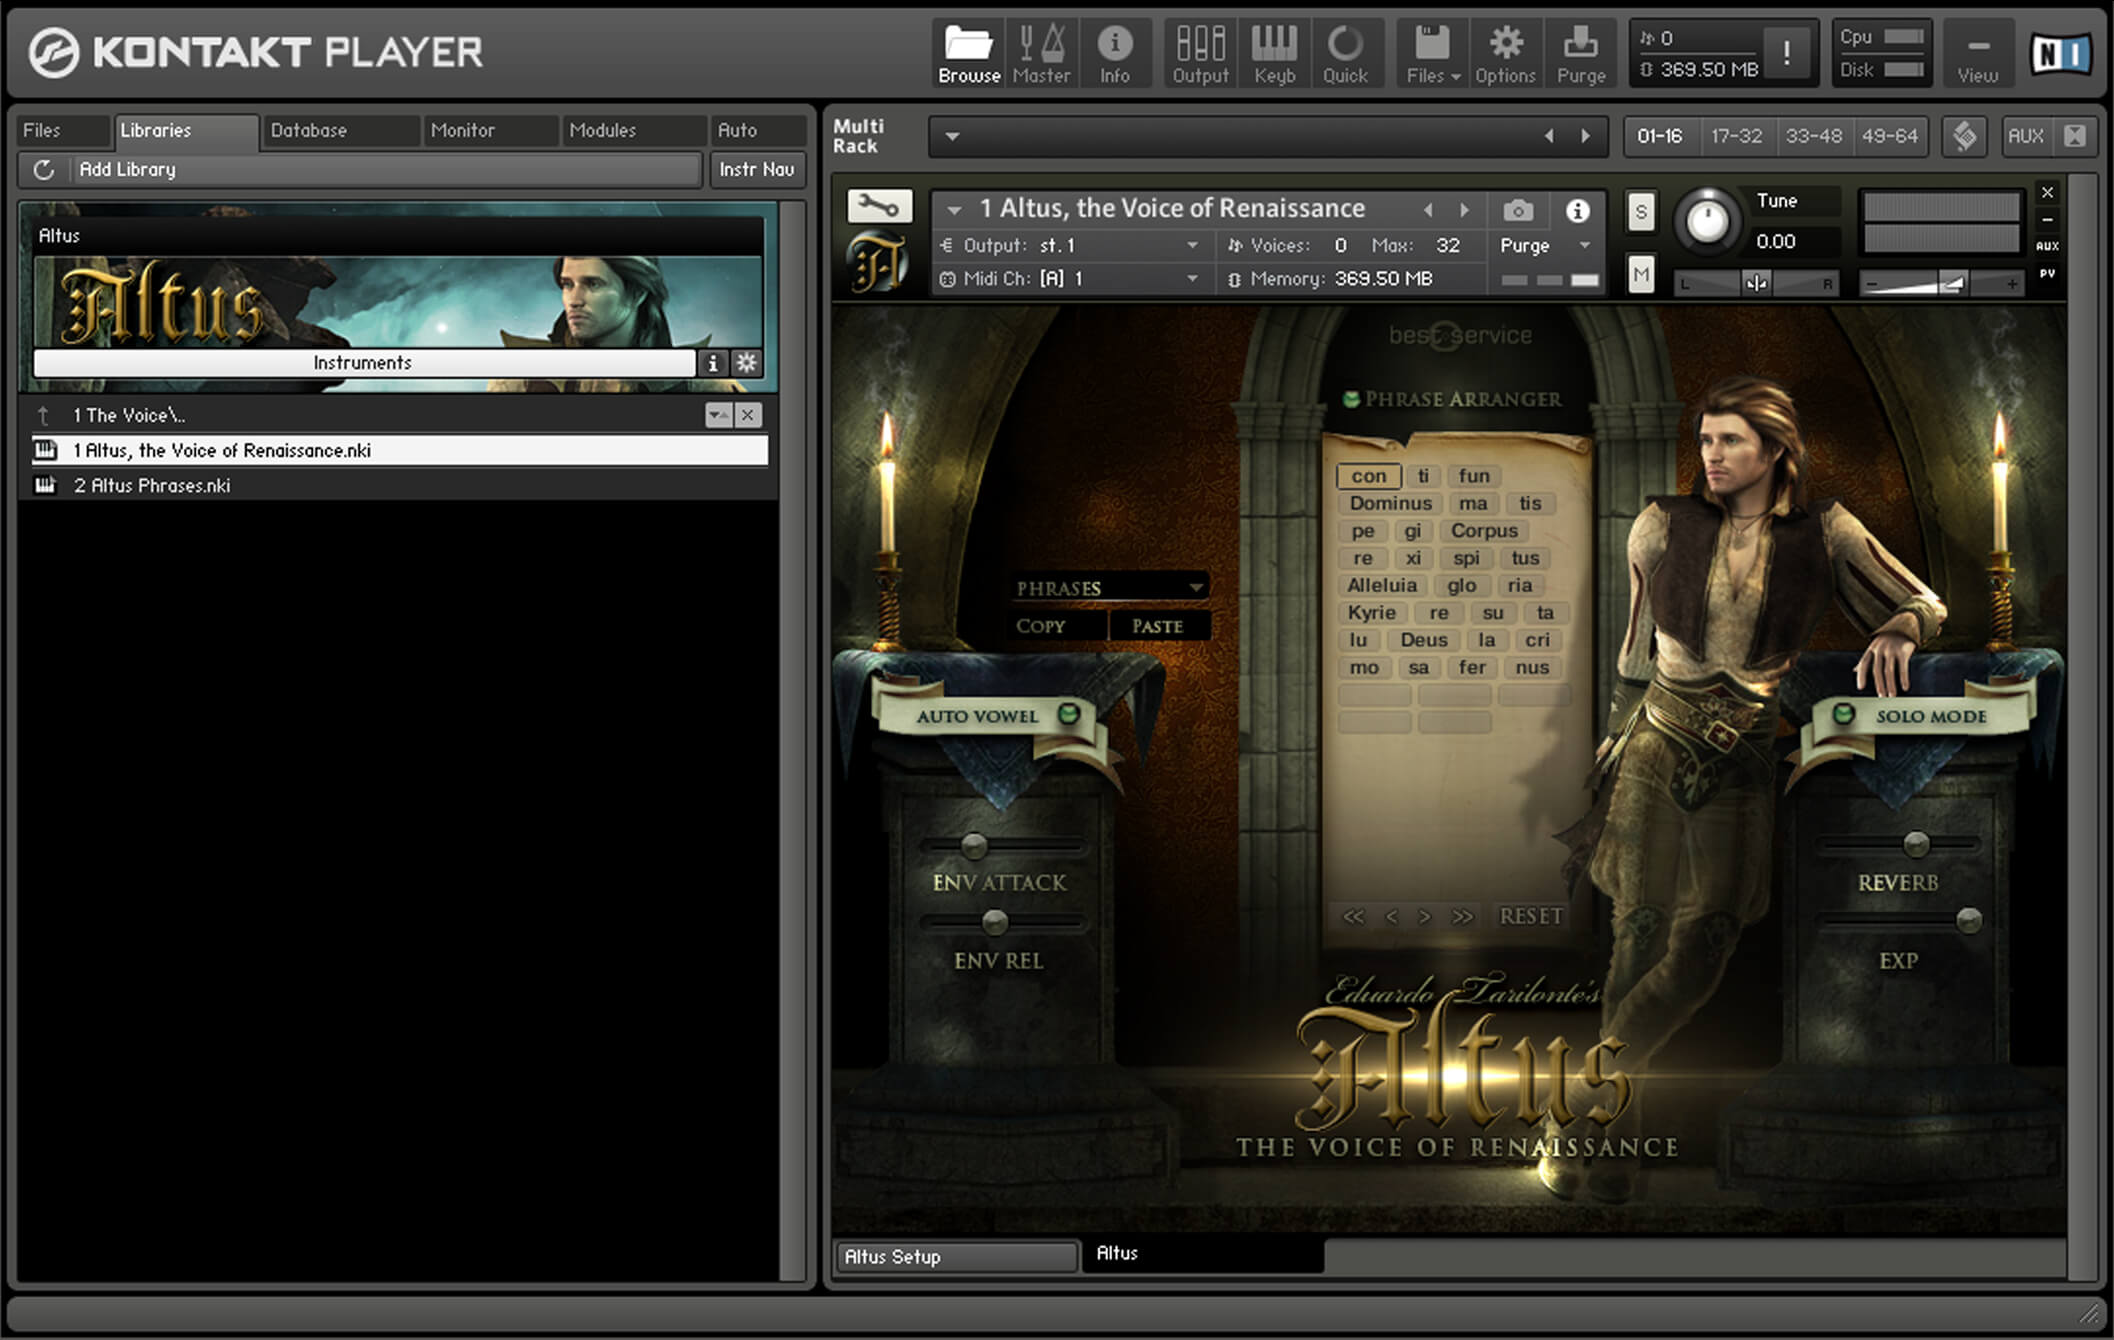The image size is (2114, 1340).
Task: Open the folder sort dropdown in 1 The Voice row
Action: tap(718, 415)
